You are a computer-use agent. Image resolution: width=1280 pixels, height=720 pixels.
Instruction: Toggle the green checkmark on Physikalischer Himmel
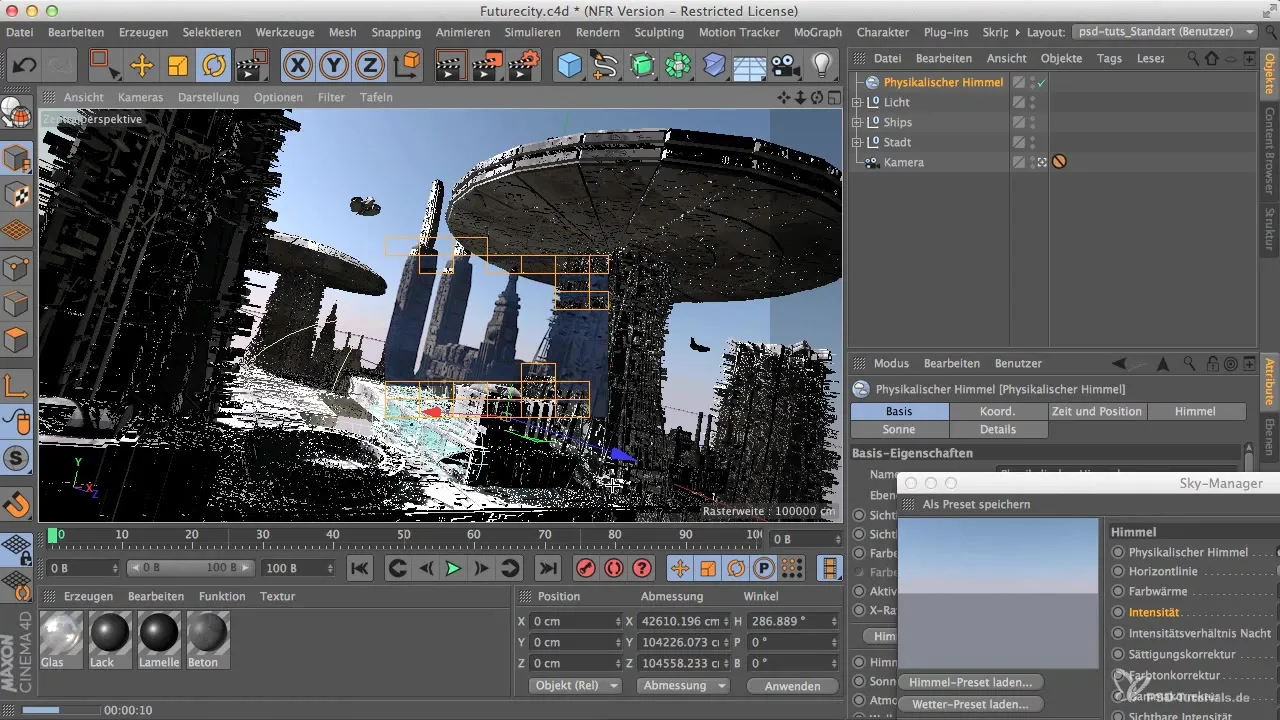[1042, 82]
